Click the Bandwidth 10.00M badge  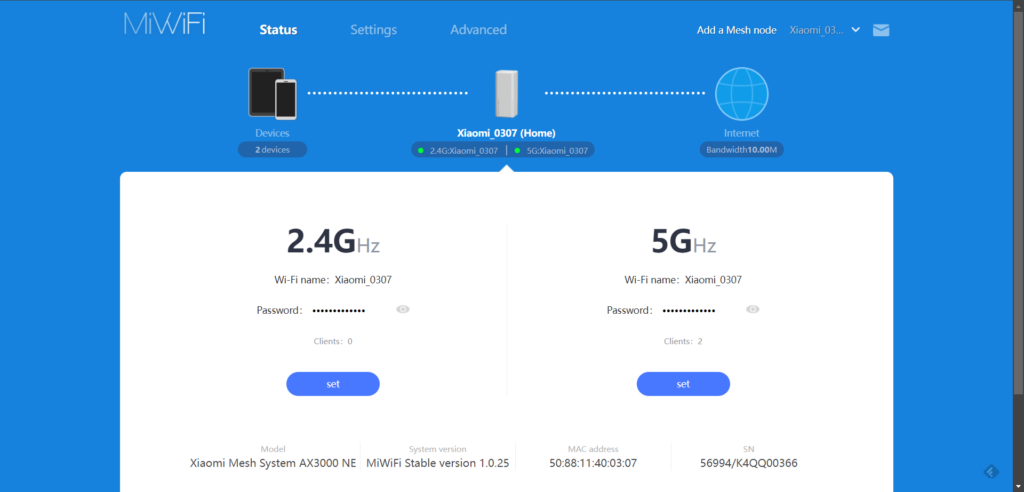click(741, 150)
